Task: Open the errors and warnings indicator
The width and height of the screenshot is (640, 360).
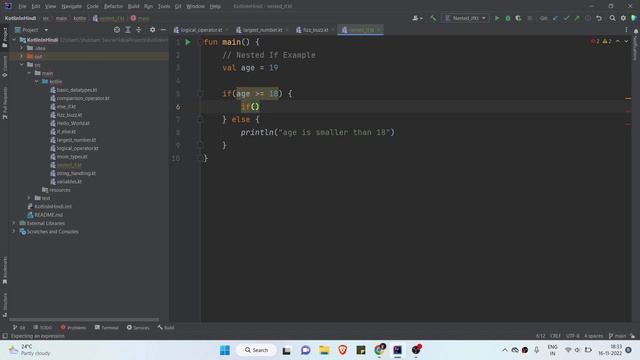Action: [601, 42]
